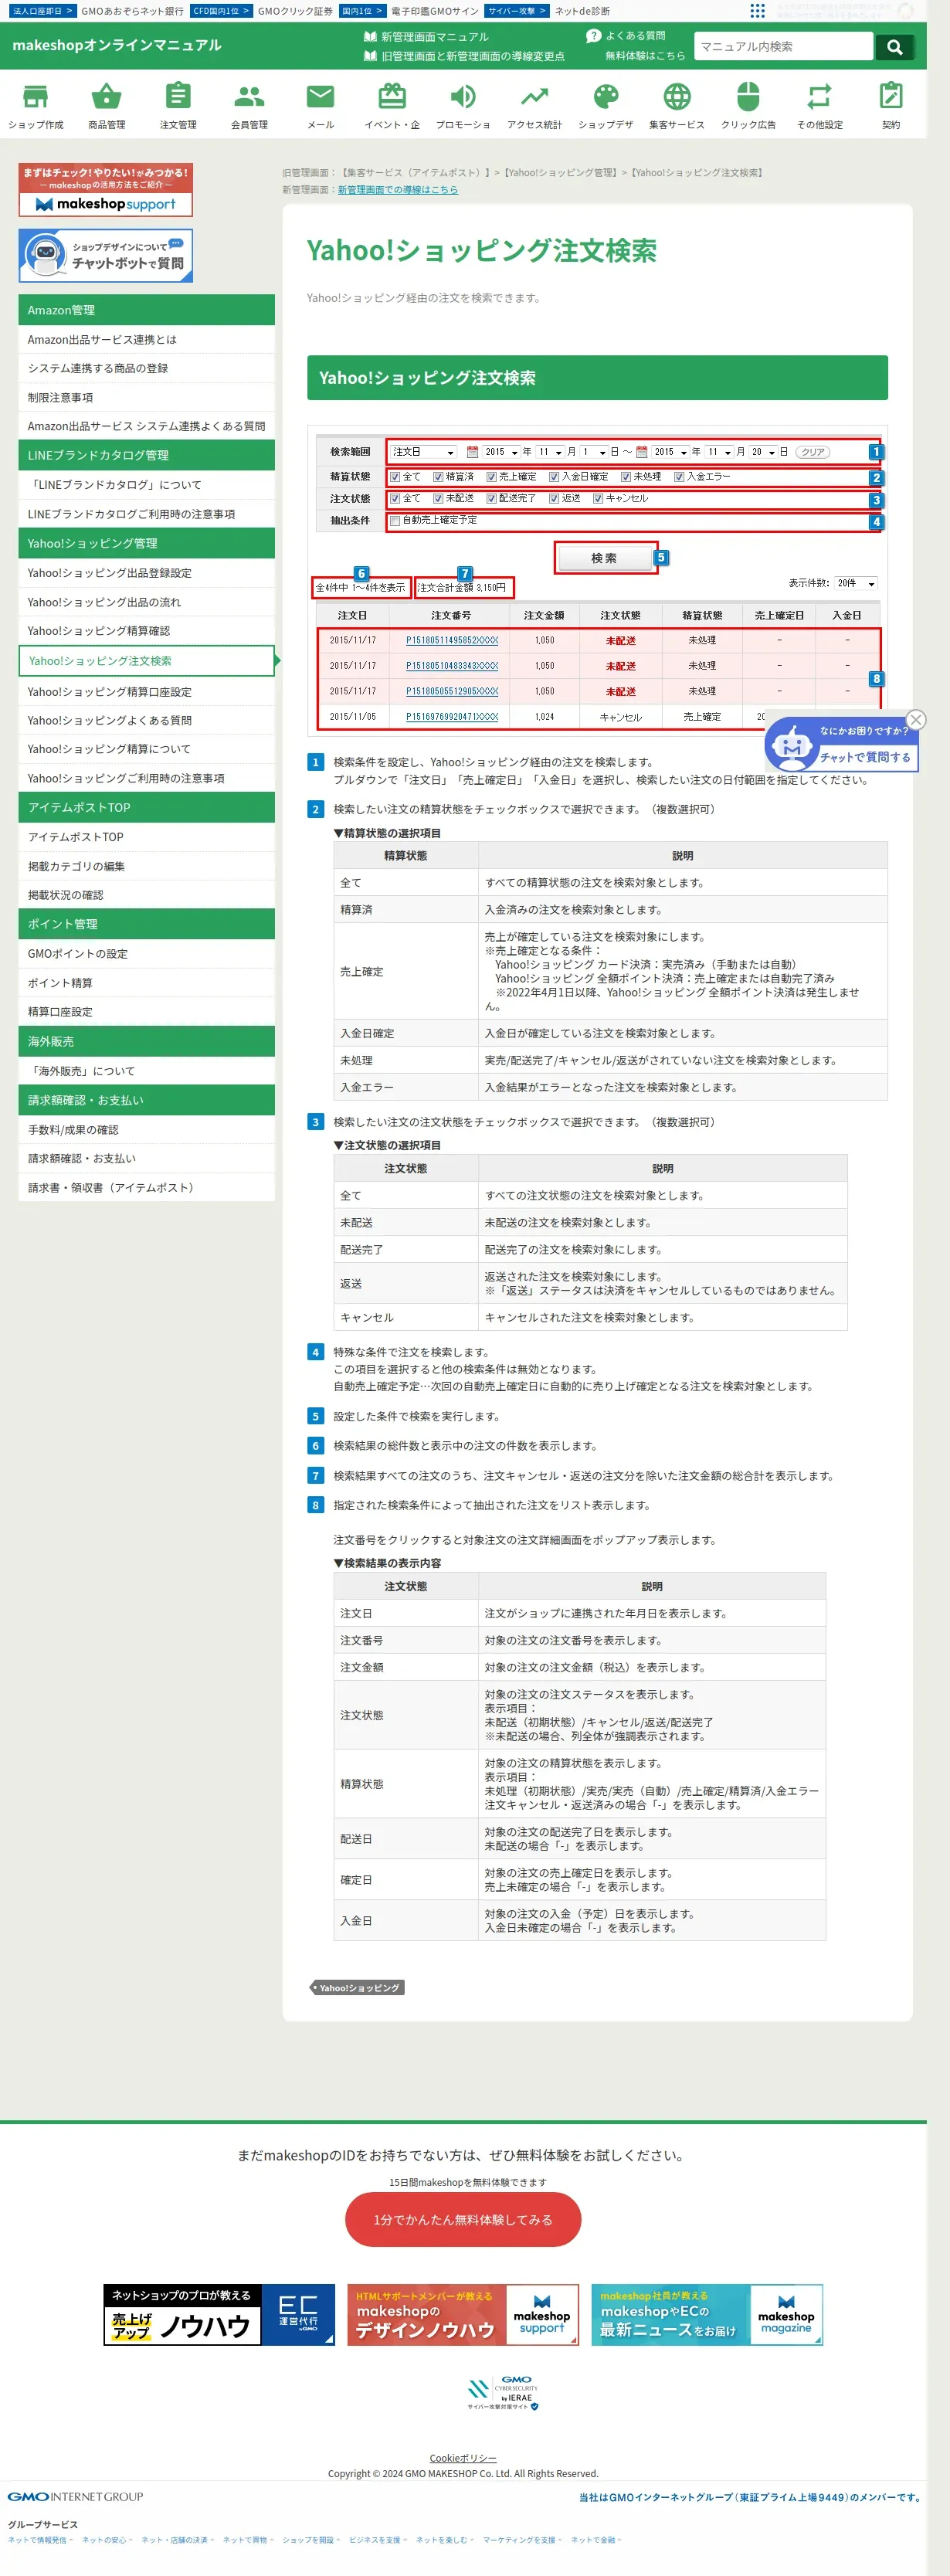Click makeshopオンラインマニュアル site title

pyautogui.click(x=117, y=45)
